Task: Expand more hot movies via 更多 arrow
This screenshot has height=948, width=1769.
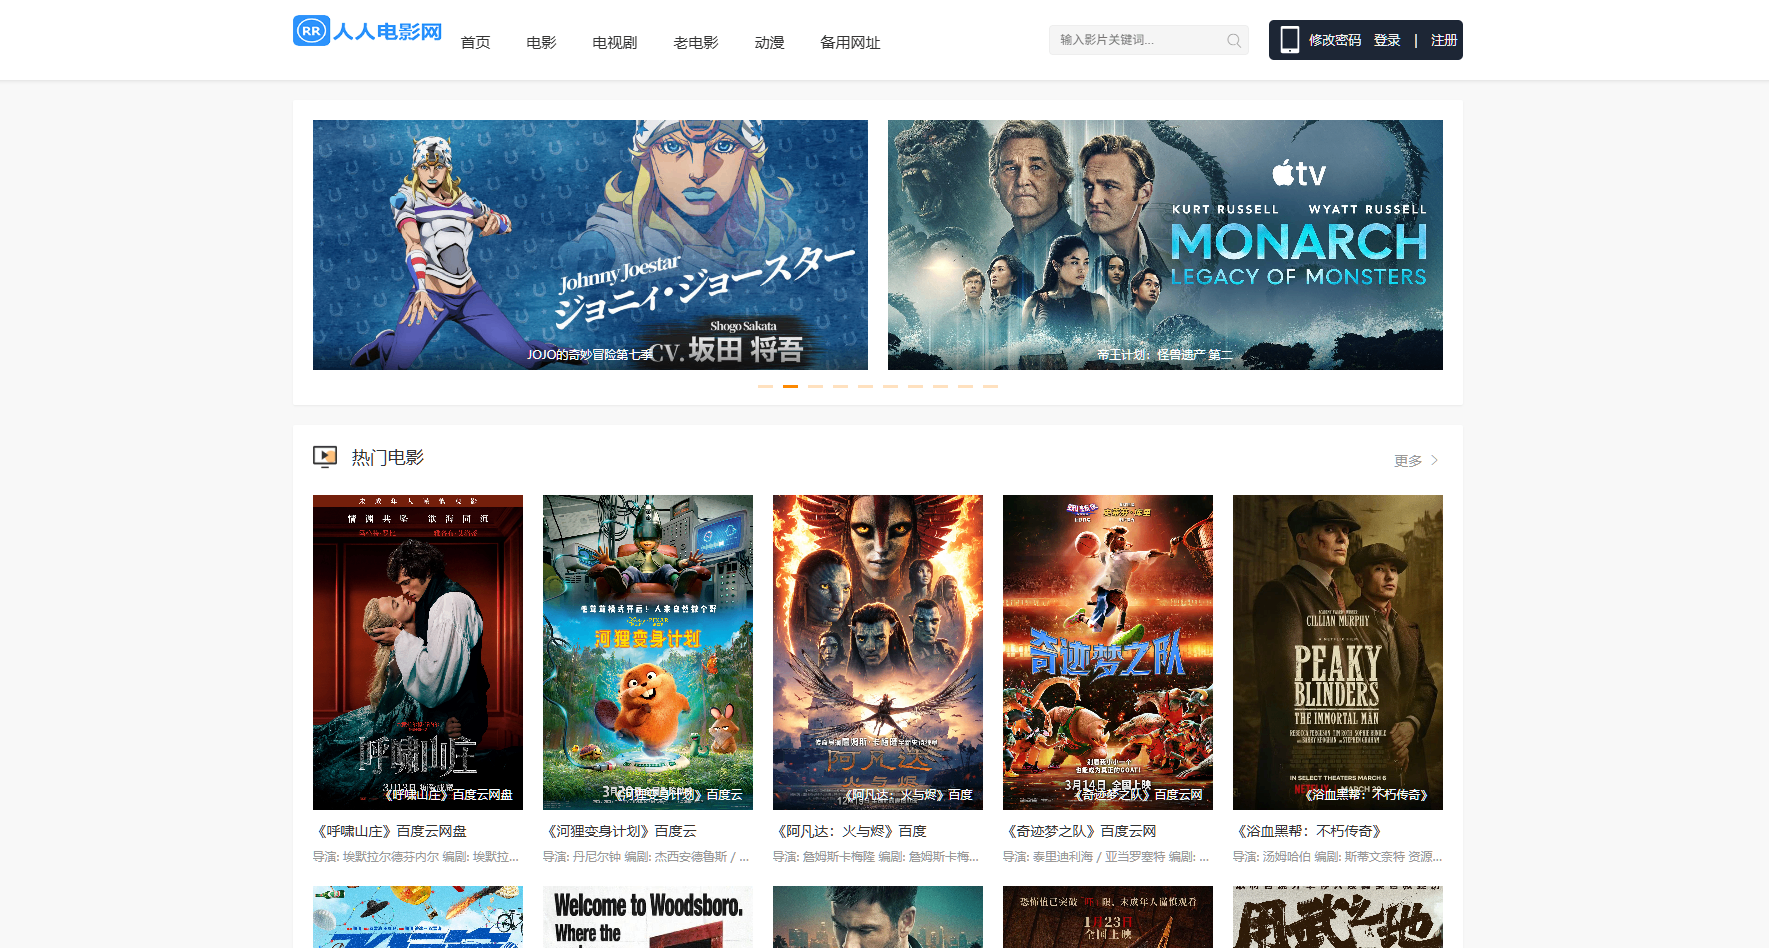Action: tap(1434, 460)
